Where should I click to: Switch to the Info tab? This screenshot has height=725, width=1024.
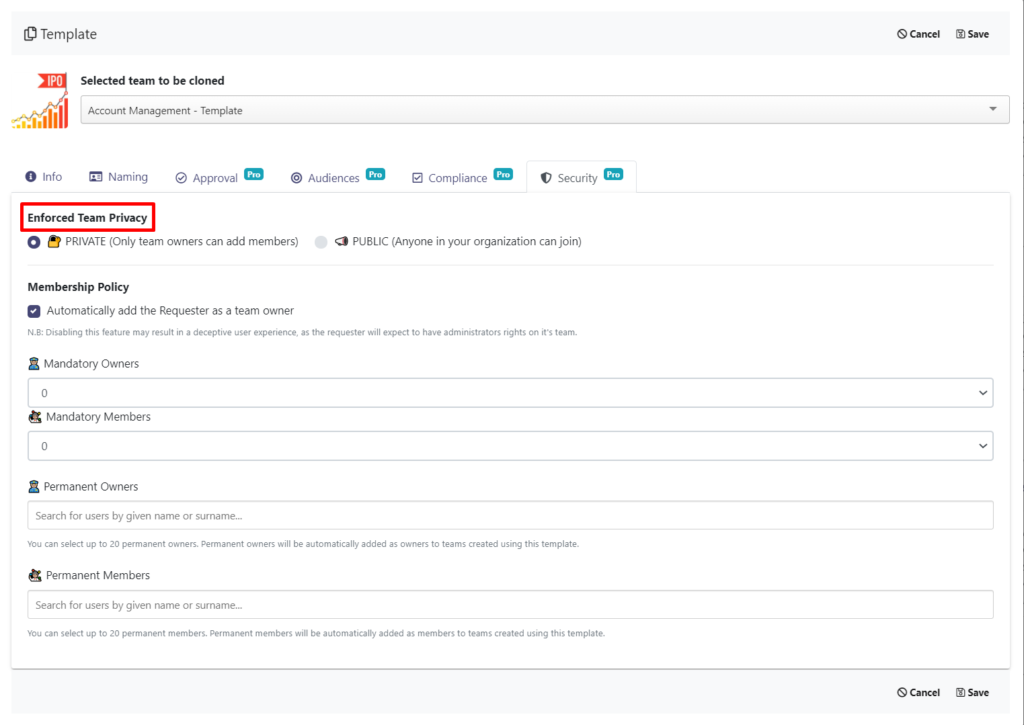[44, 177]
